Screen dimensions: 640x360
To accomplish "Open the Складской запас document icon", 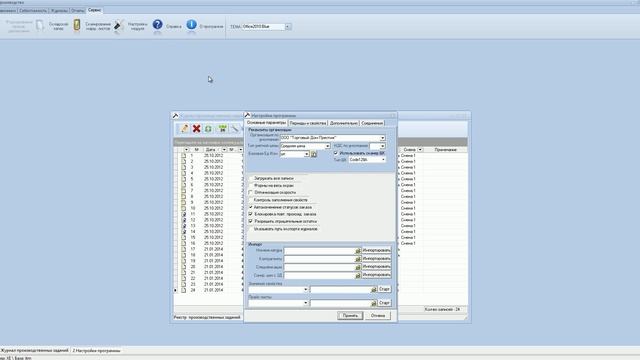I will click(40, 25).
